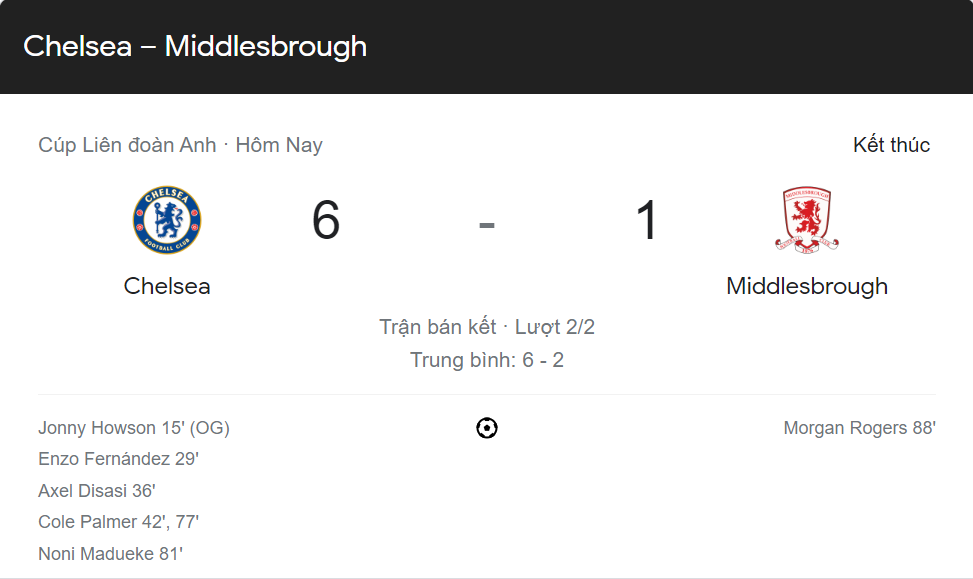Select scorer Axel Disasi 36'
This screenshot has height=579, width=973.
tap(97, 490)
